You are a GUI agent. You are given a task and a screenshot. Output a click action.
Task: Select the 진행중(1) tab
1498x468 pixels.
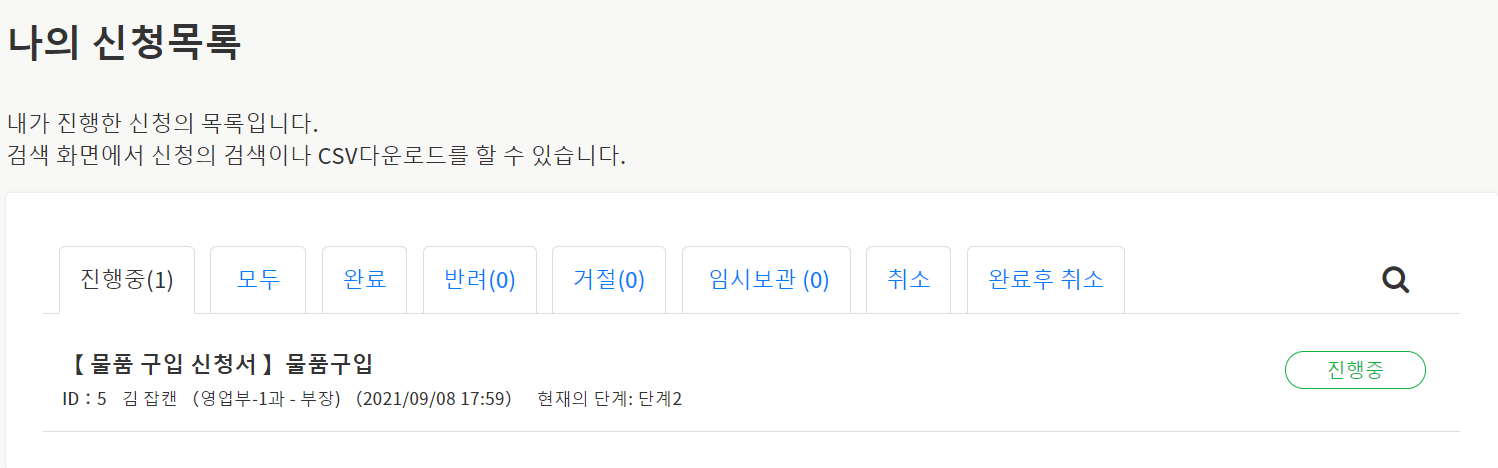[127, 280]
